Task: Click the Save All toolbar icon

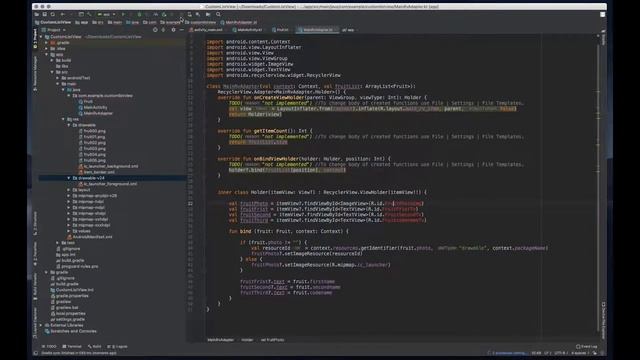Action: point(44,14)
